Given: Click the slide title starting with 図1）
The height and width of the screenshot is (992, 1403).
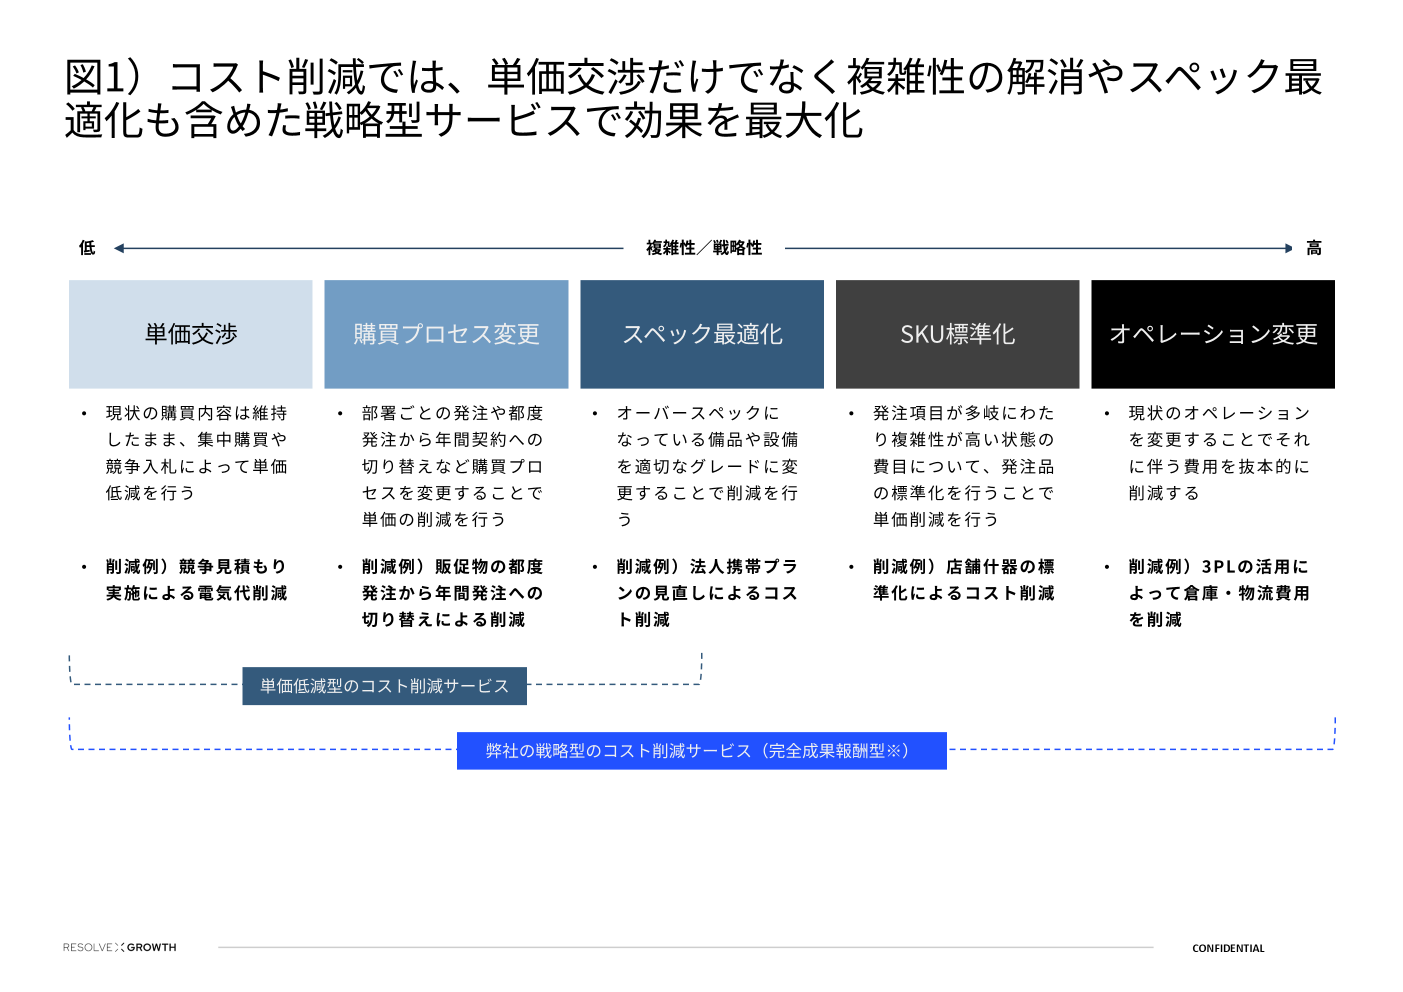Looking at the screenshot, I should [693, 98].
